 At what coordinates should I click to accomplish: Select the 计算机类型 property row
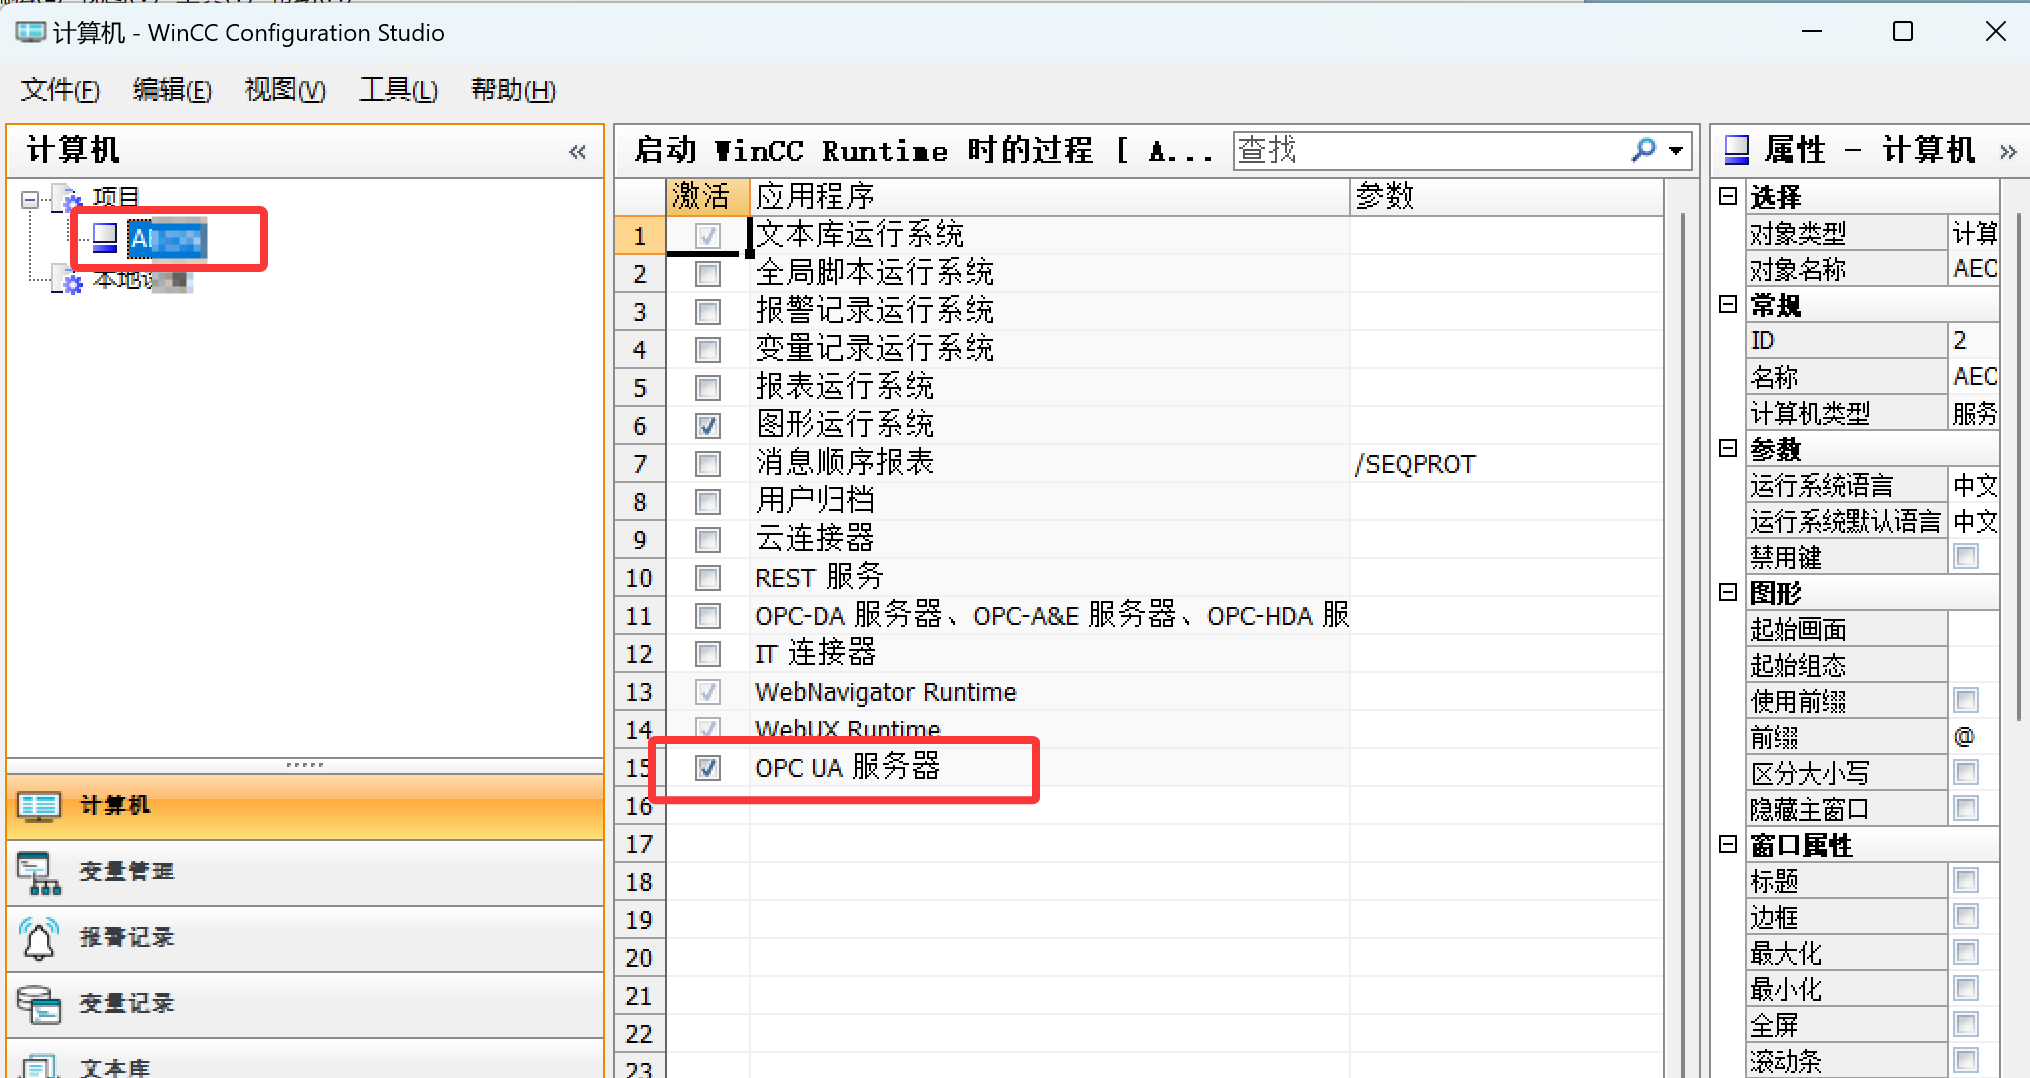(x=1873, y=413)
